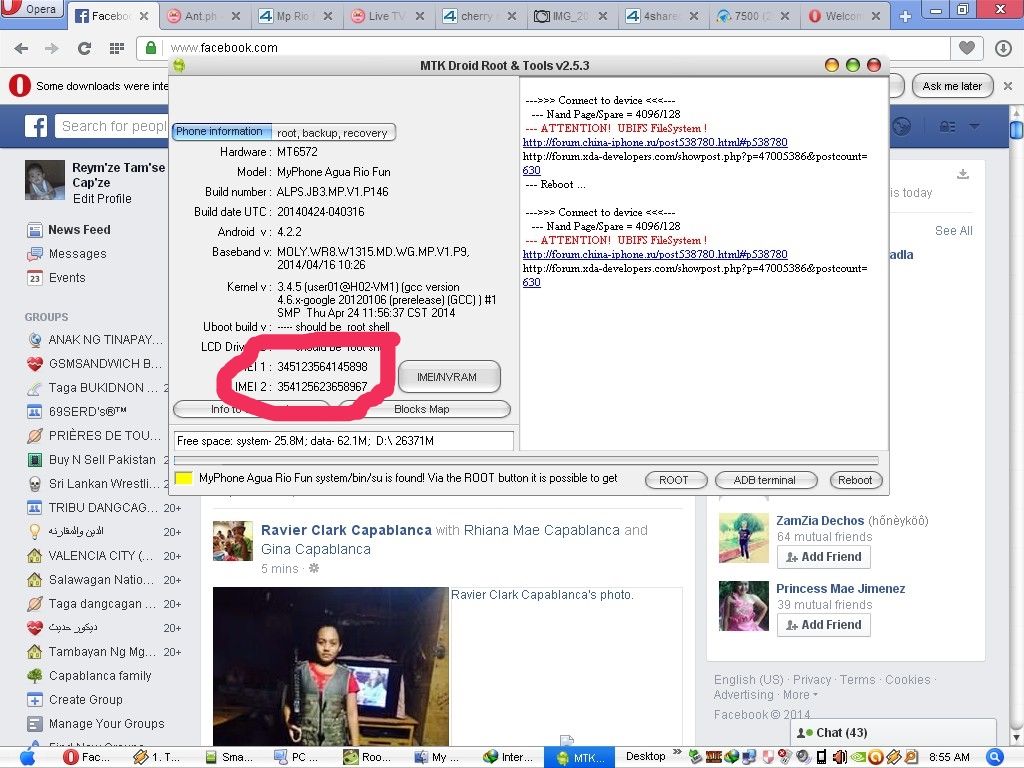Expand the More footer dropdown
The image size is (1024, 768).
pos(799,695)
